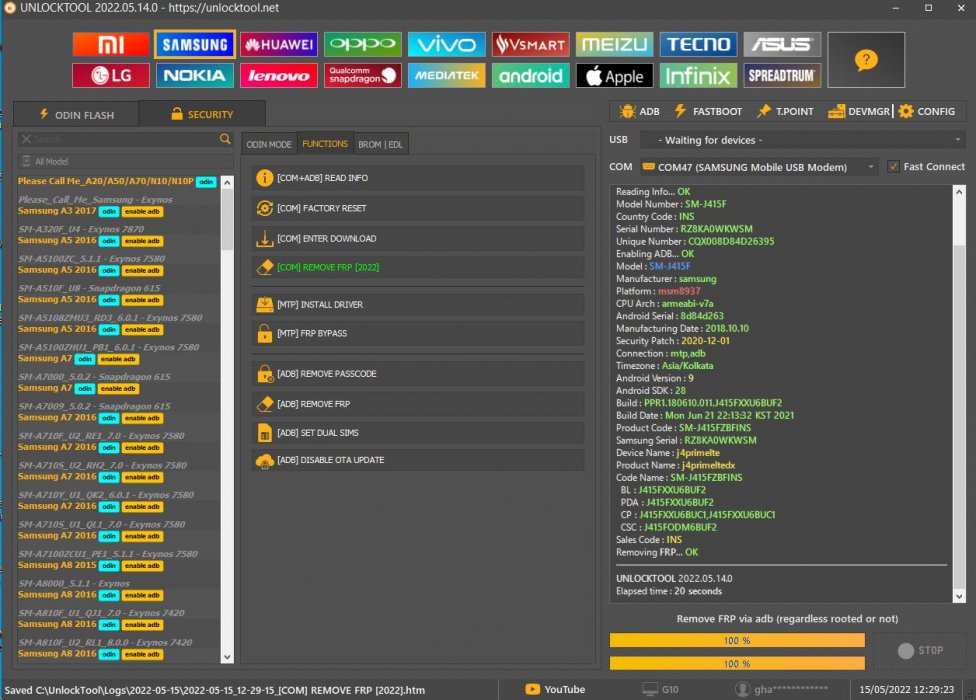Screen dimensions: 976x700
Task: Open the CONFIG settings
Action: pos(927,111)
